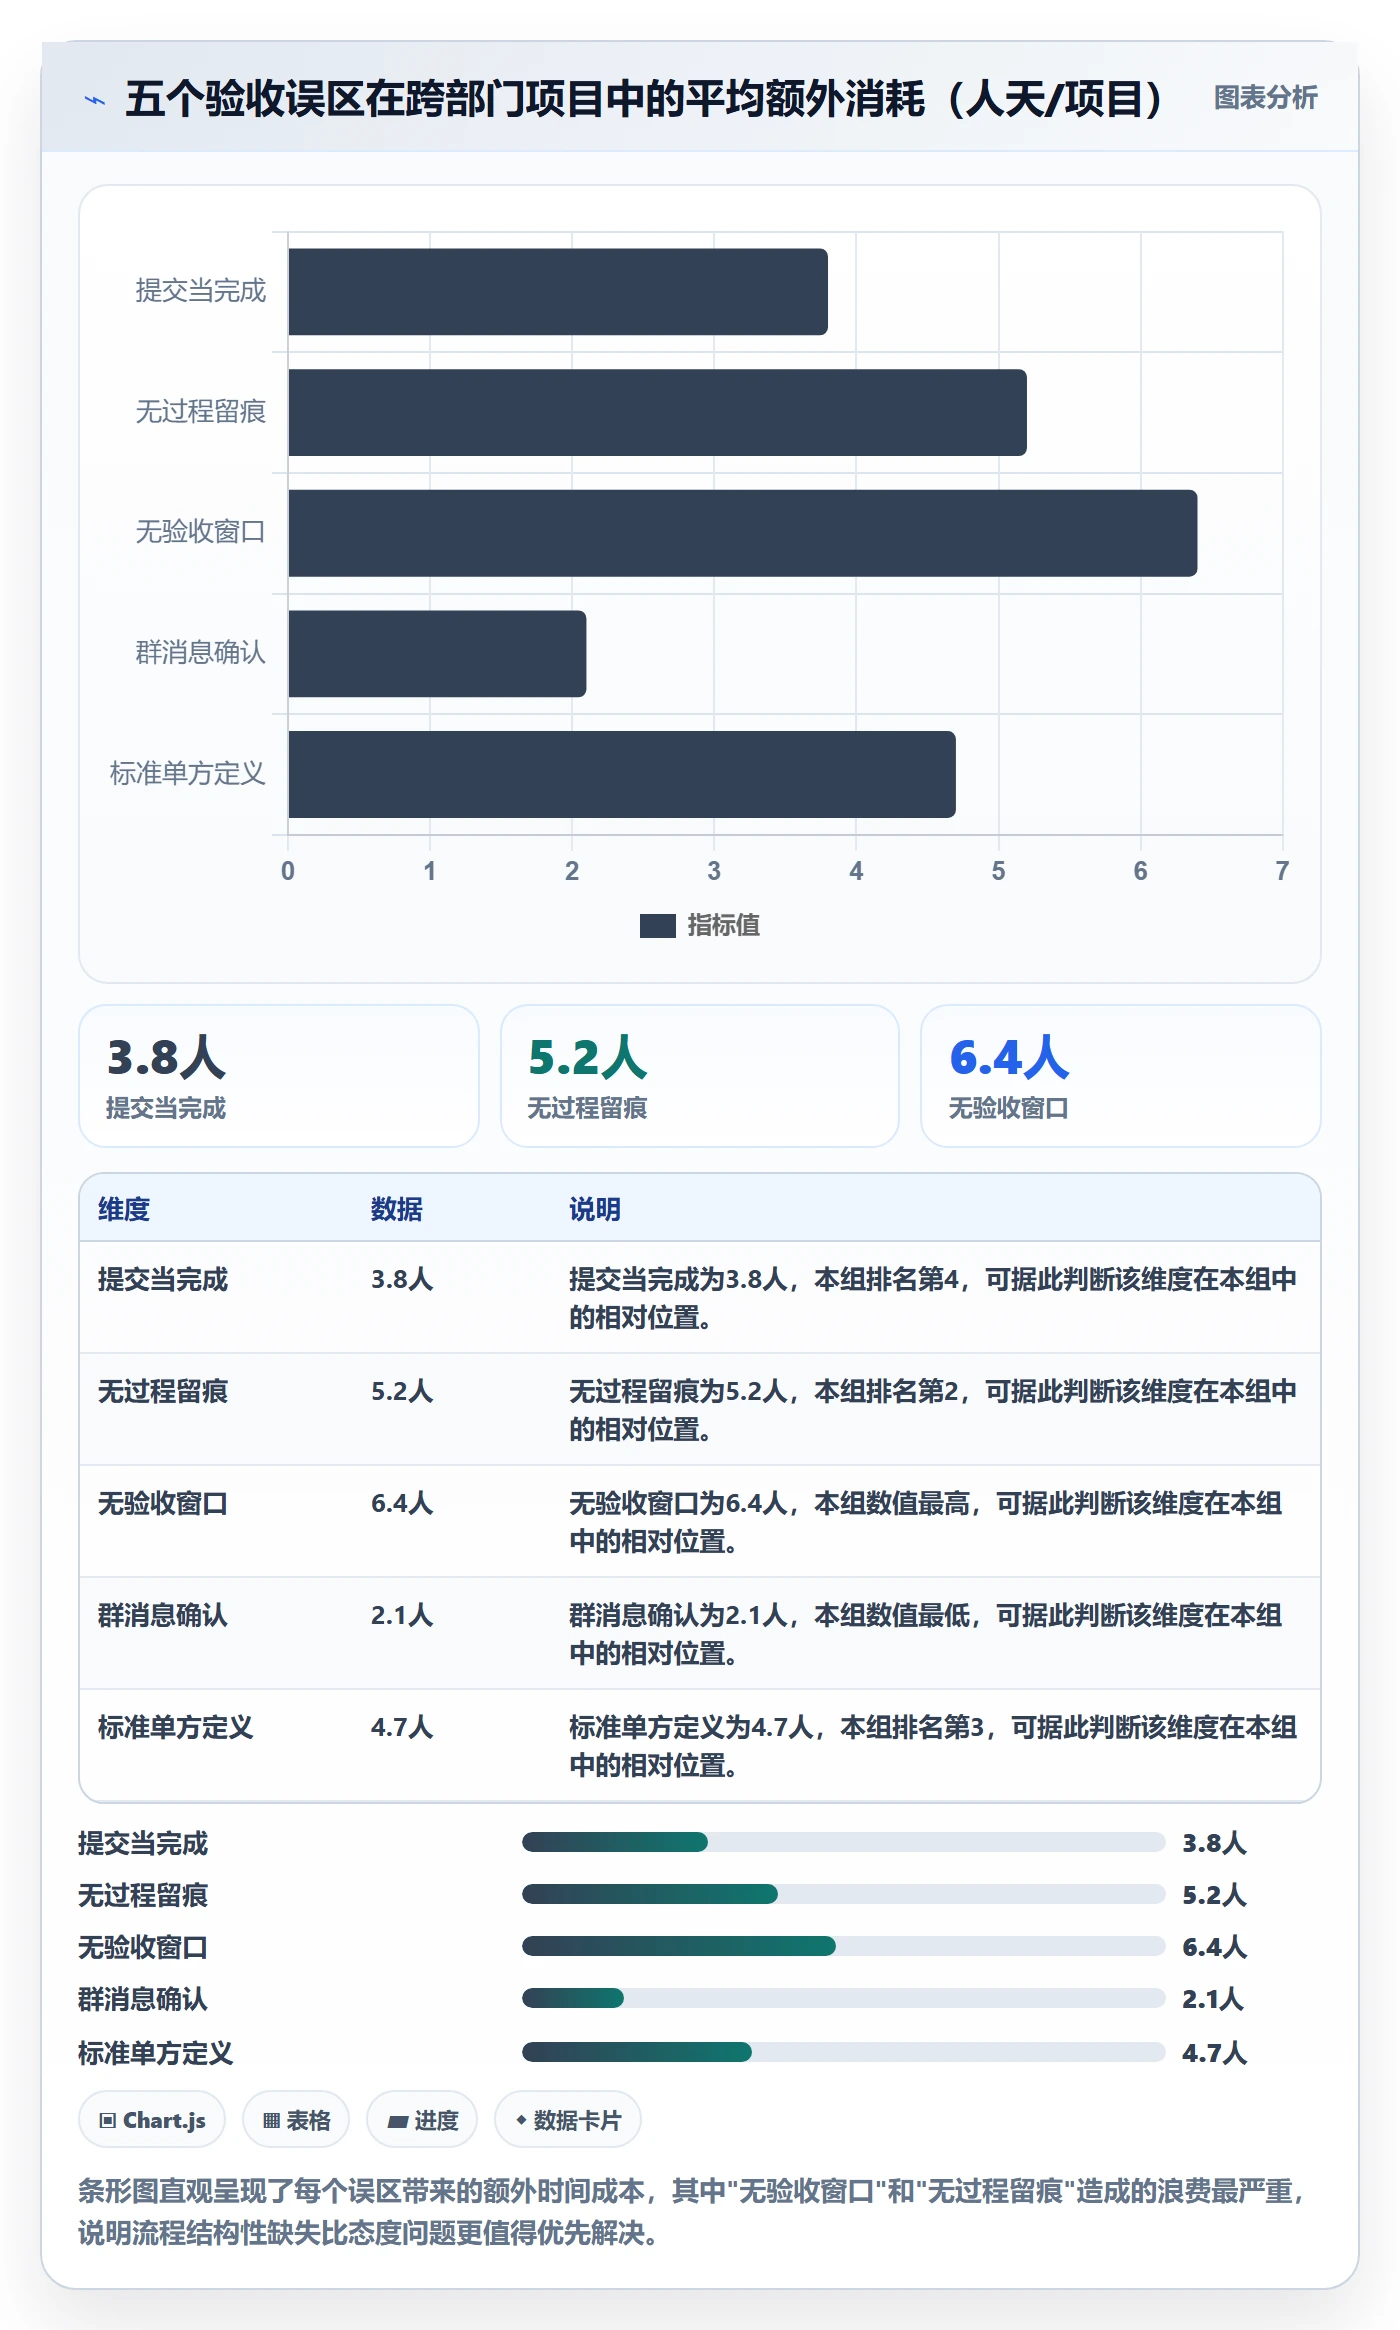Image resolution: width=1400 pixels, height=2330 pixels.
Task: Open the 3.8人 提交当完成 data card
Action: pos(279,1076)
